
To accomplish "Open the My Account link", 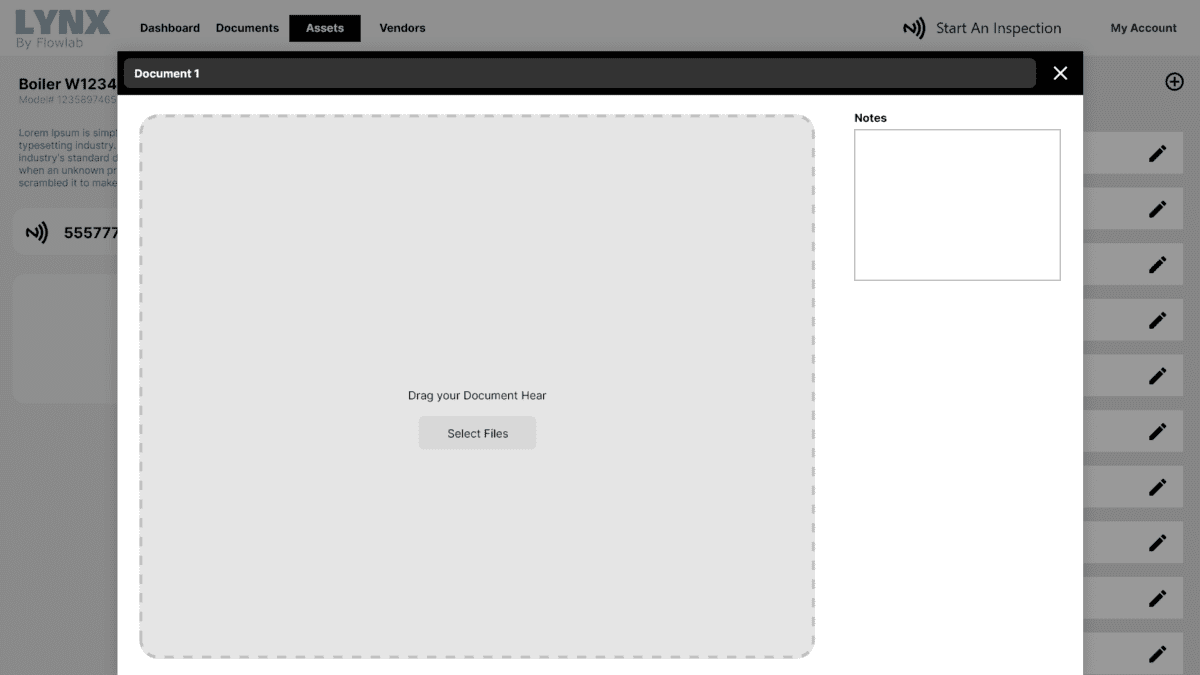I will tap(1143, 28).
